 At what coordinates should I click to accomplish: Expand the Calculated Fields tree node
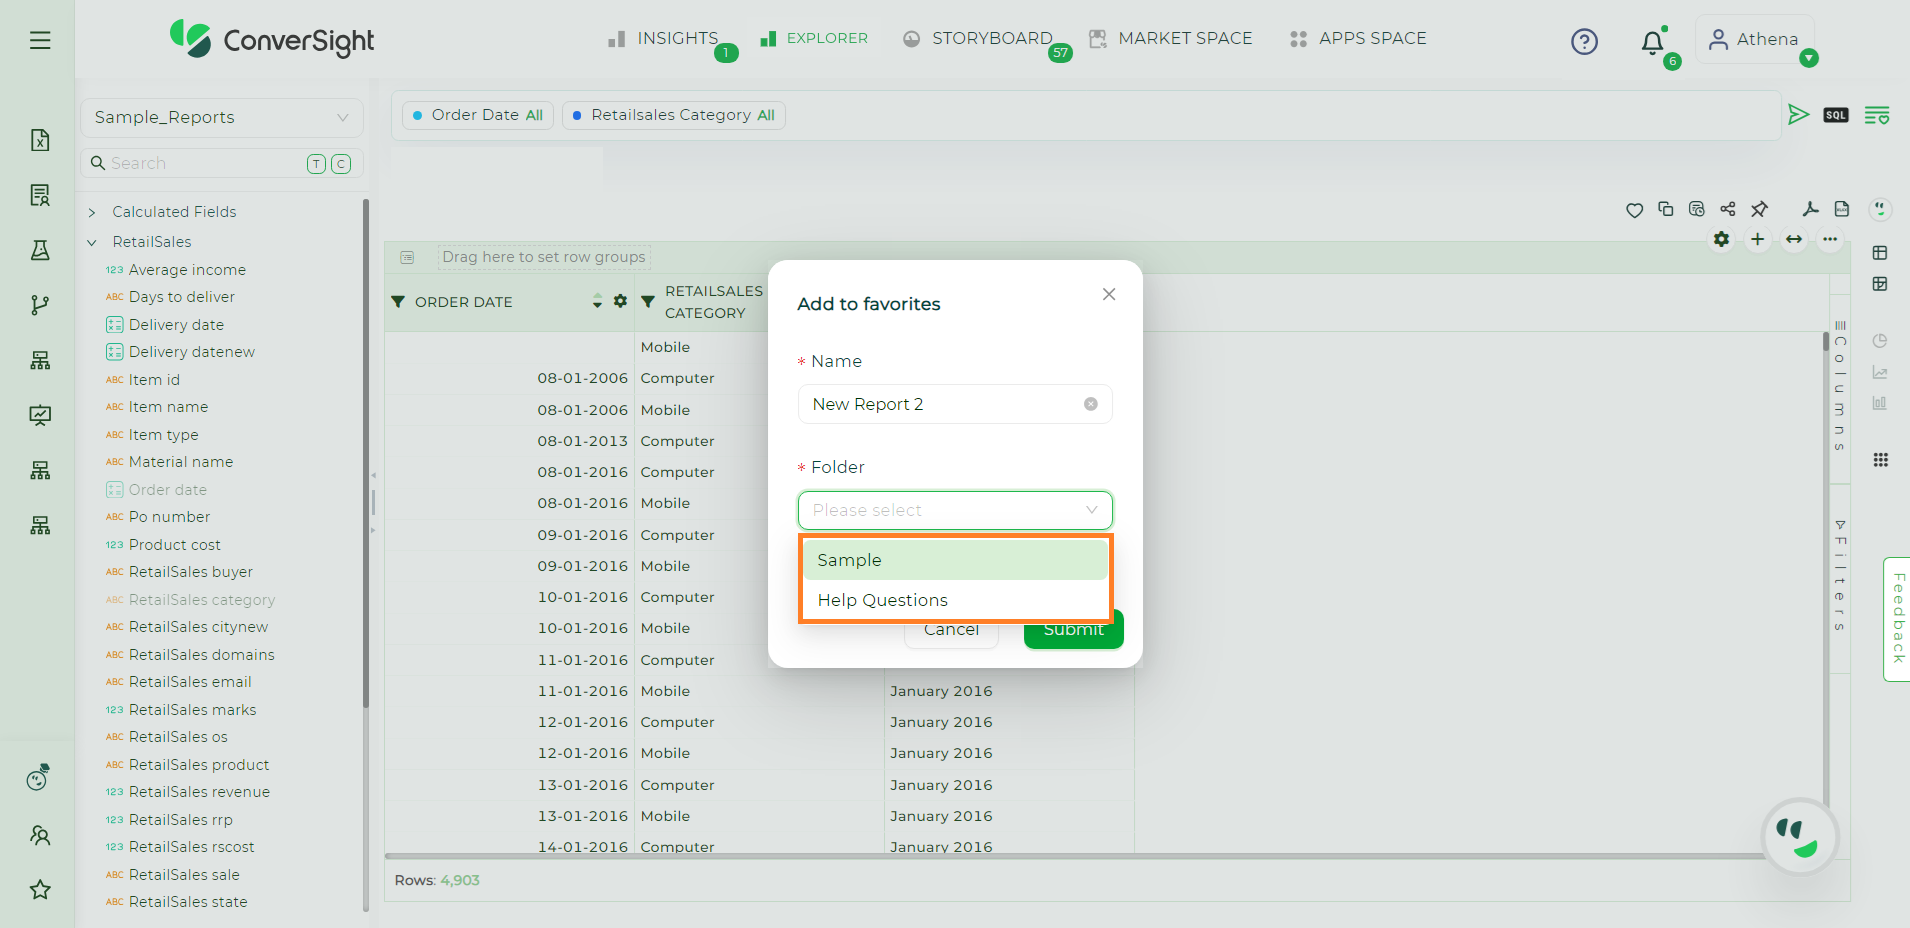click(92, 212)
